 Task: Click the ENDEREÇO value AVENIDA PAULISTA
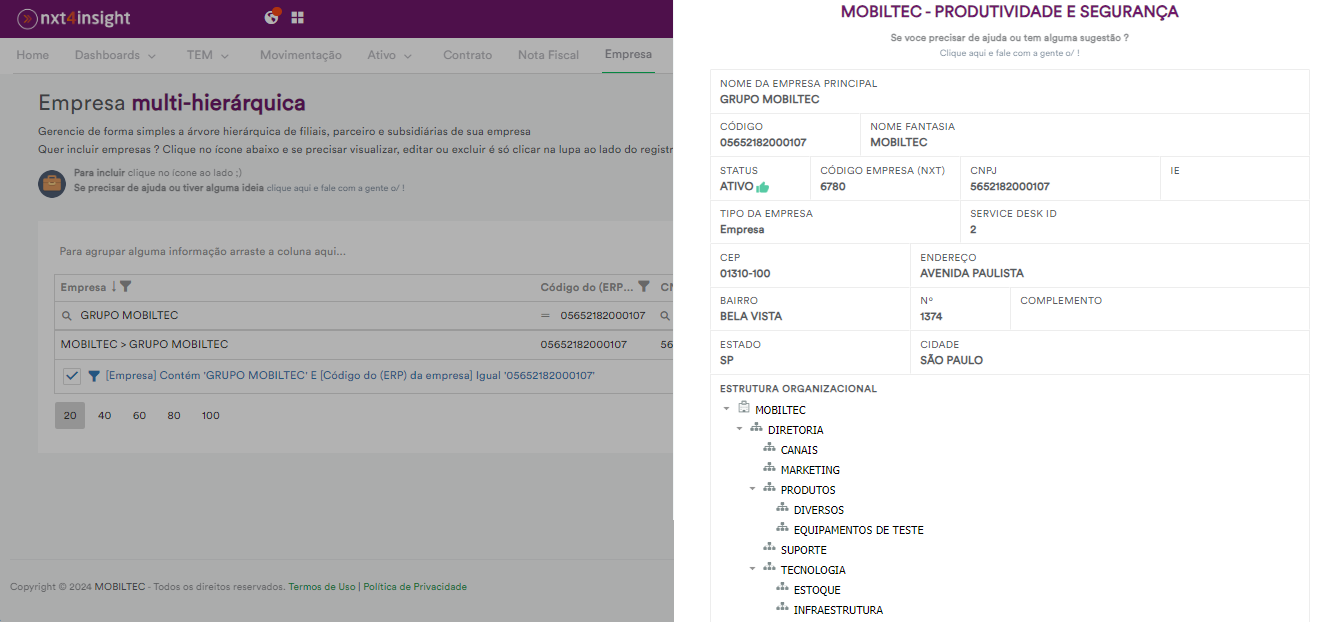tap(972, 273)
